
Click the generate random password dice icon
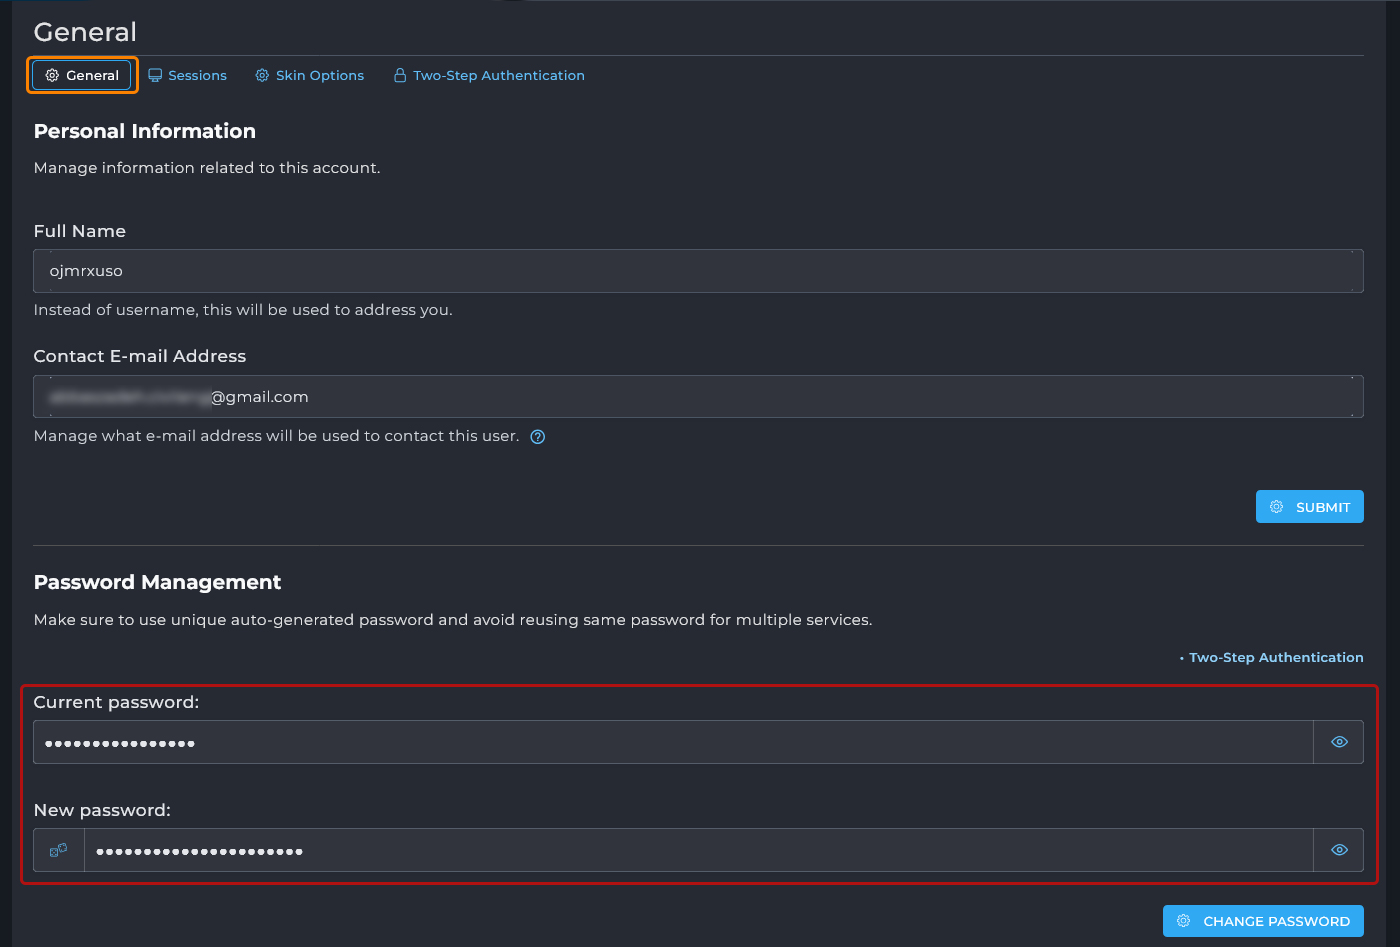coord(59,850)
